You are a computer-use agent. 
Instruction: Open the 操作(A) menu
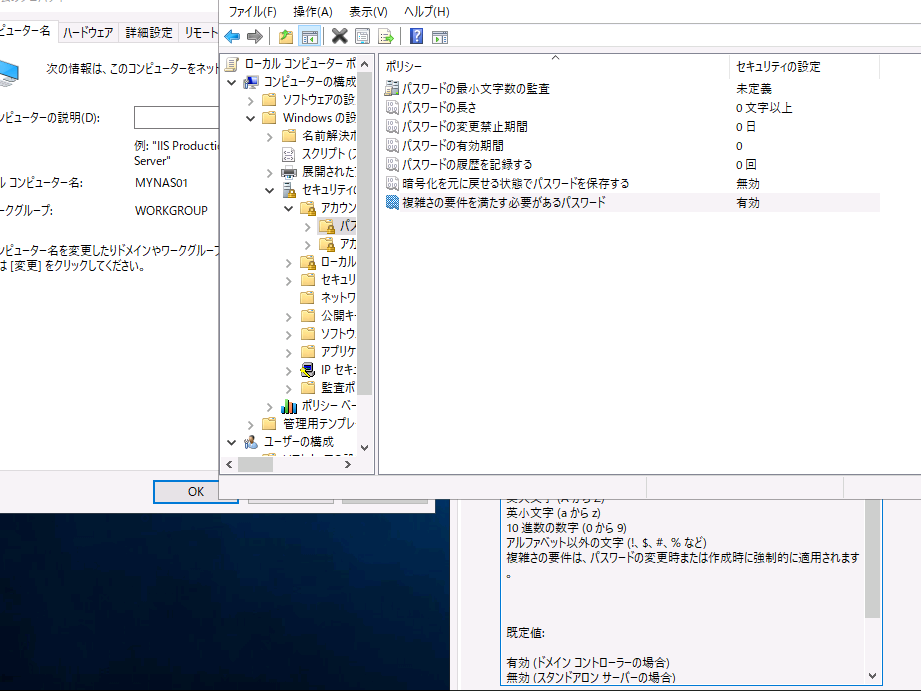click(313, 12)
